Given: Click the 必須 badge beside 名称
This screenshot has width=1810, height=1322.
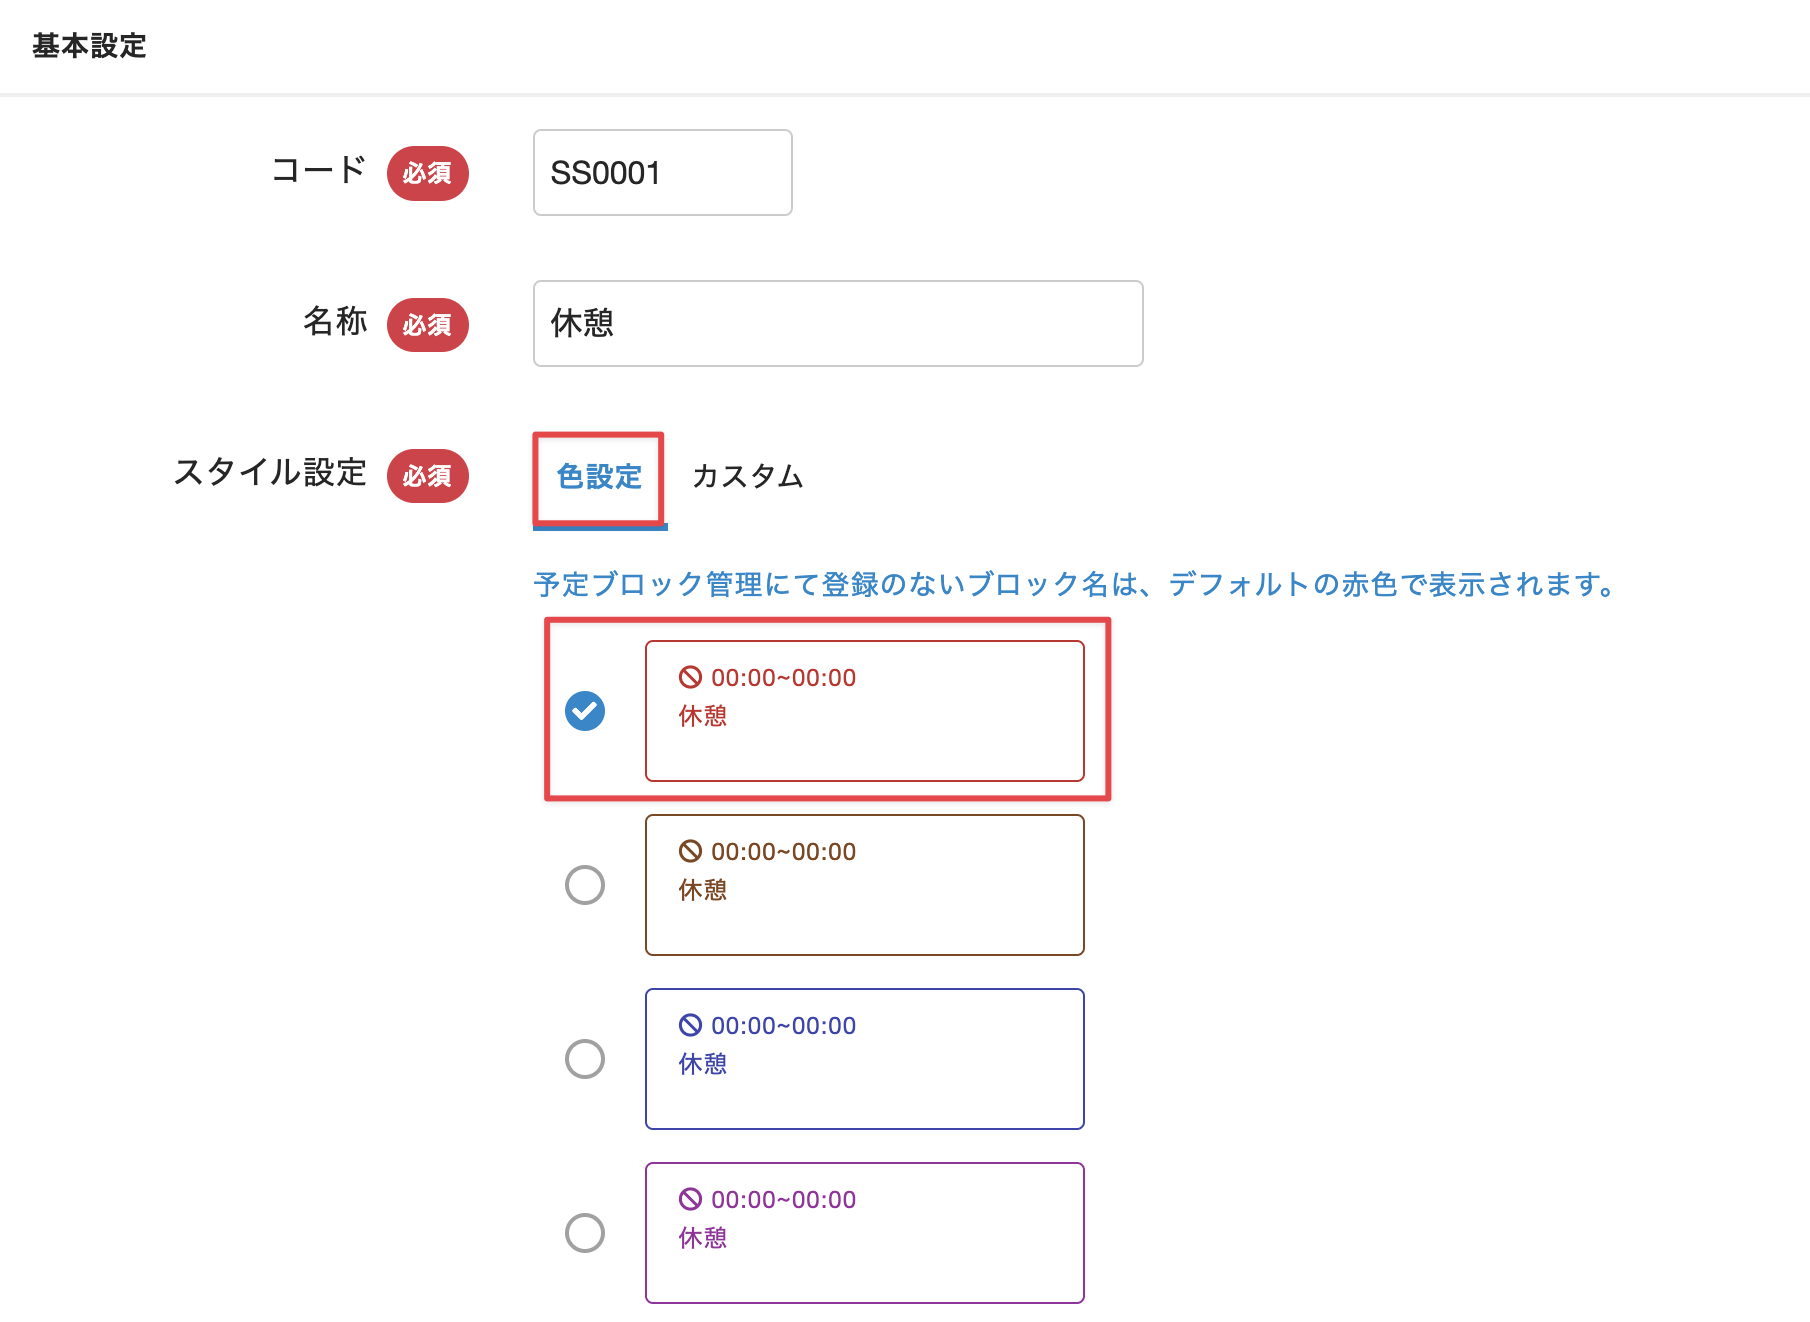Looking at the screenshot, I should [427, 325].
